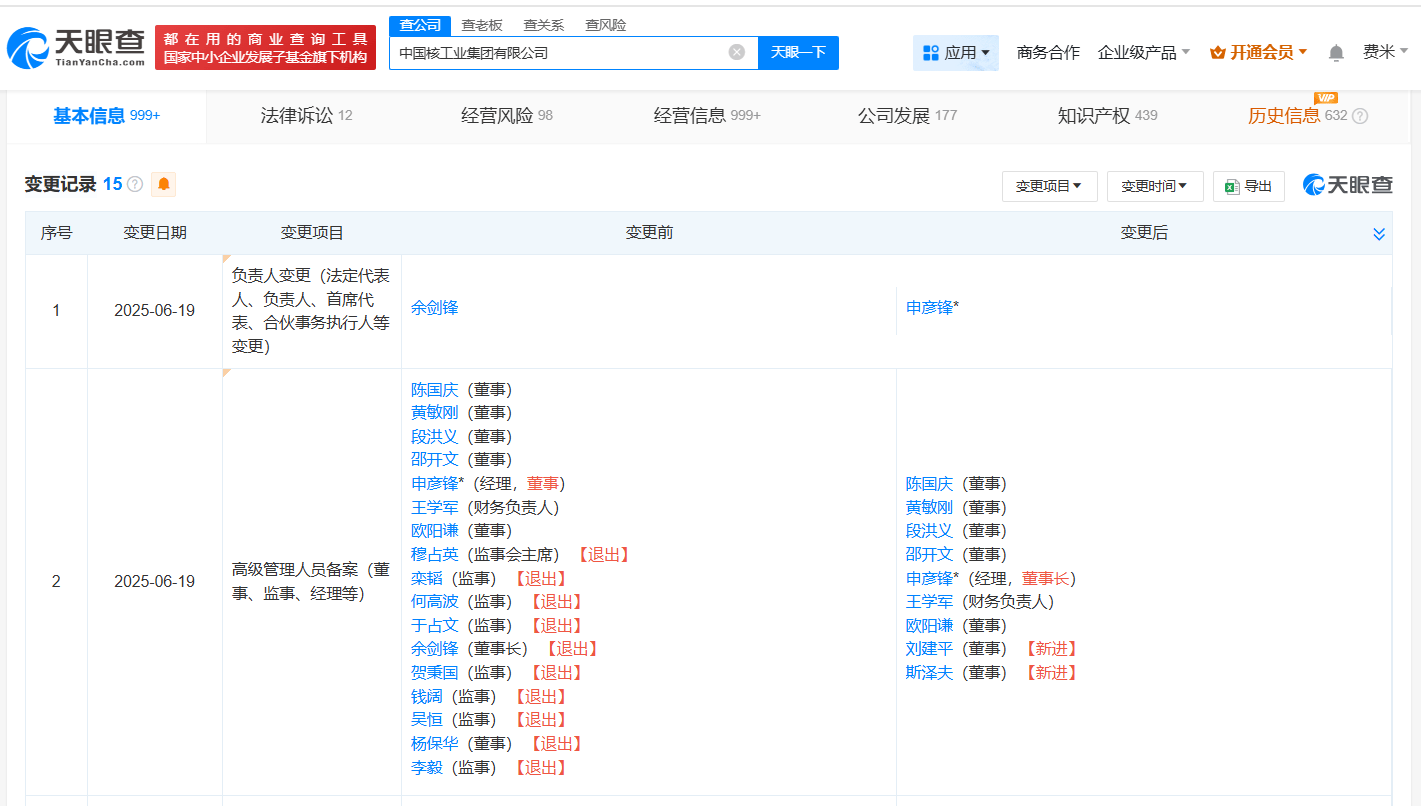The image size is (1421, 806).
Task: Open 李毅 (监事) profile link
Action: (x=427, y=768)
